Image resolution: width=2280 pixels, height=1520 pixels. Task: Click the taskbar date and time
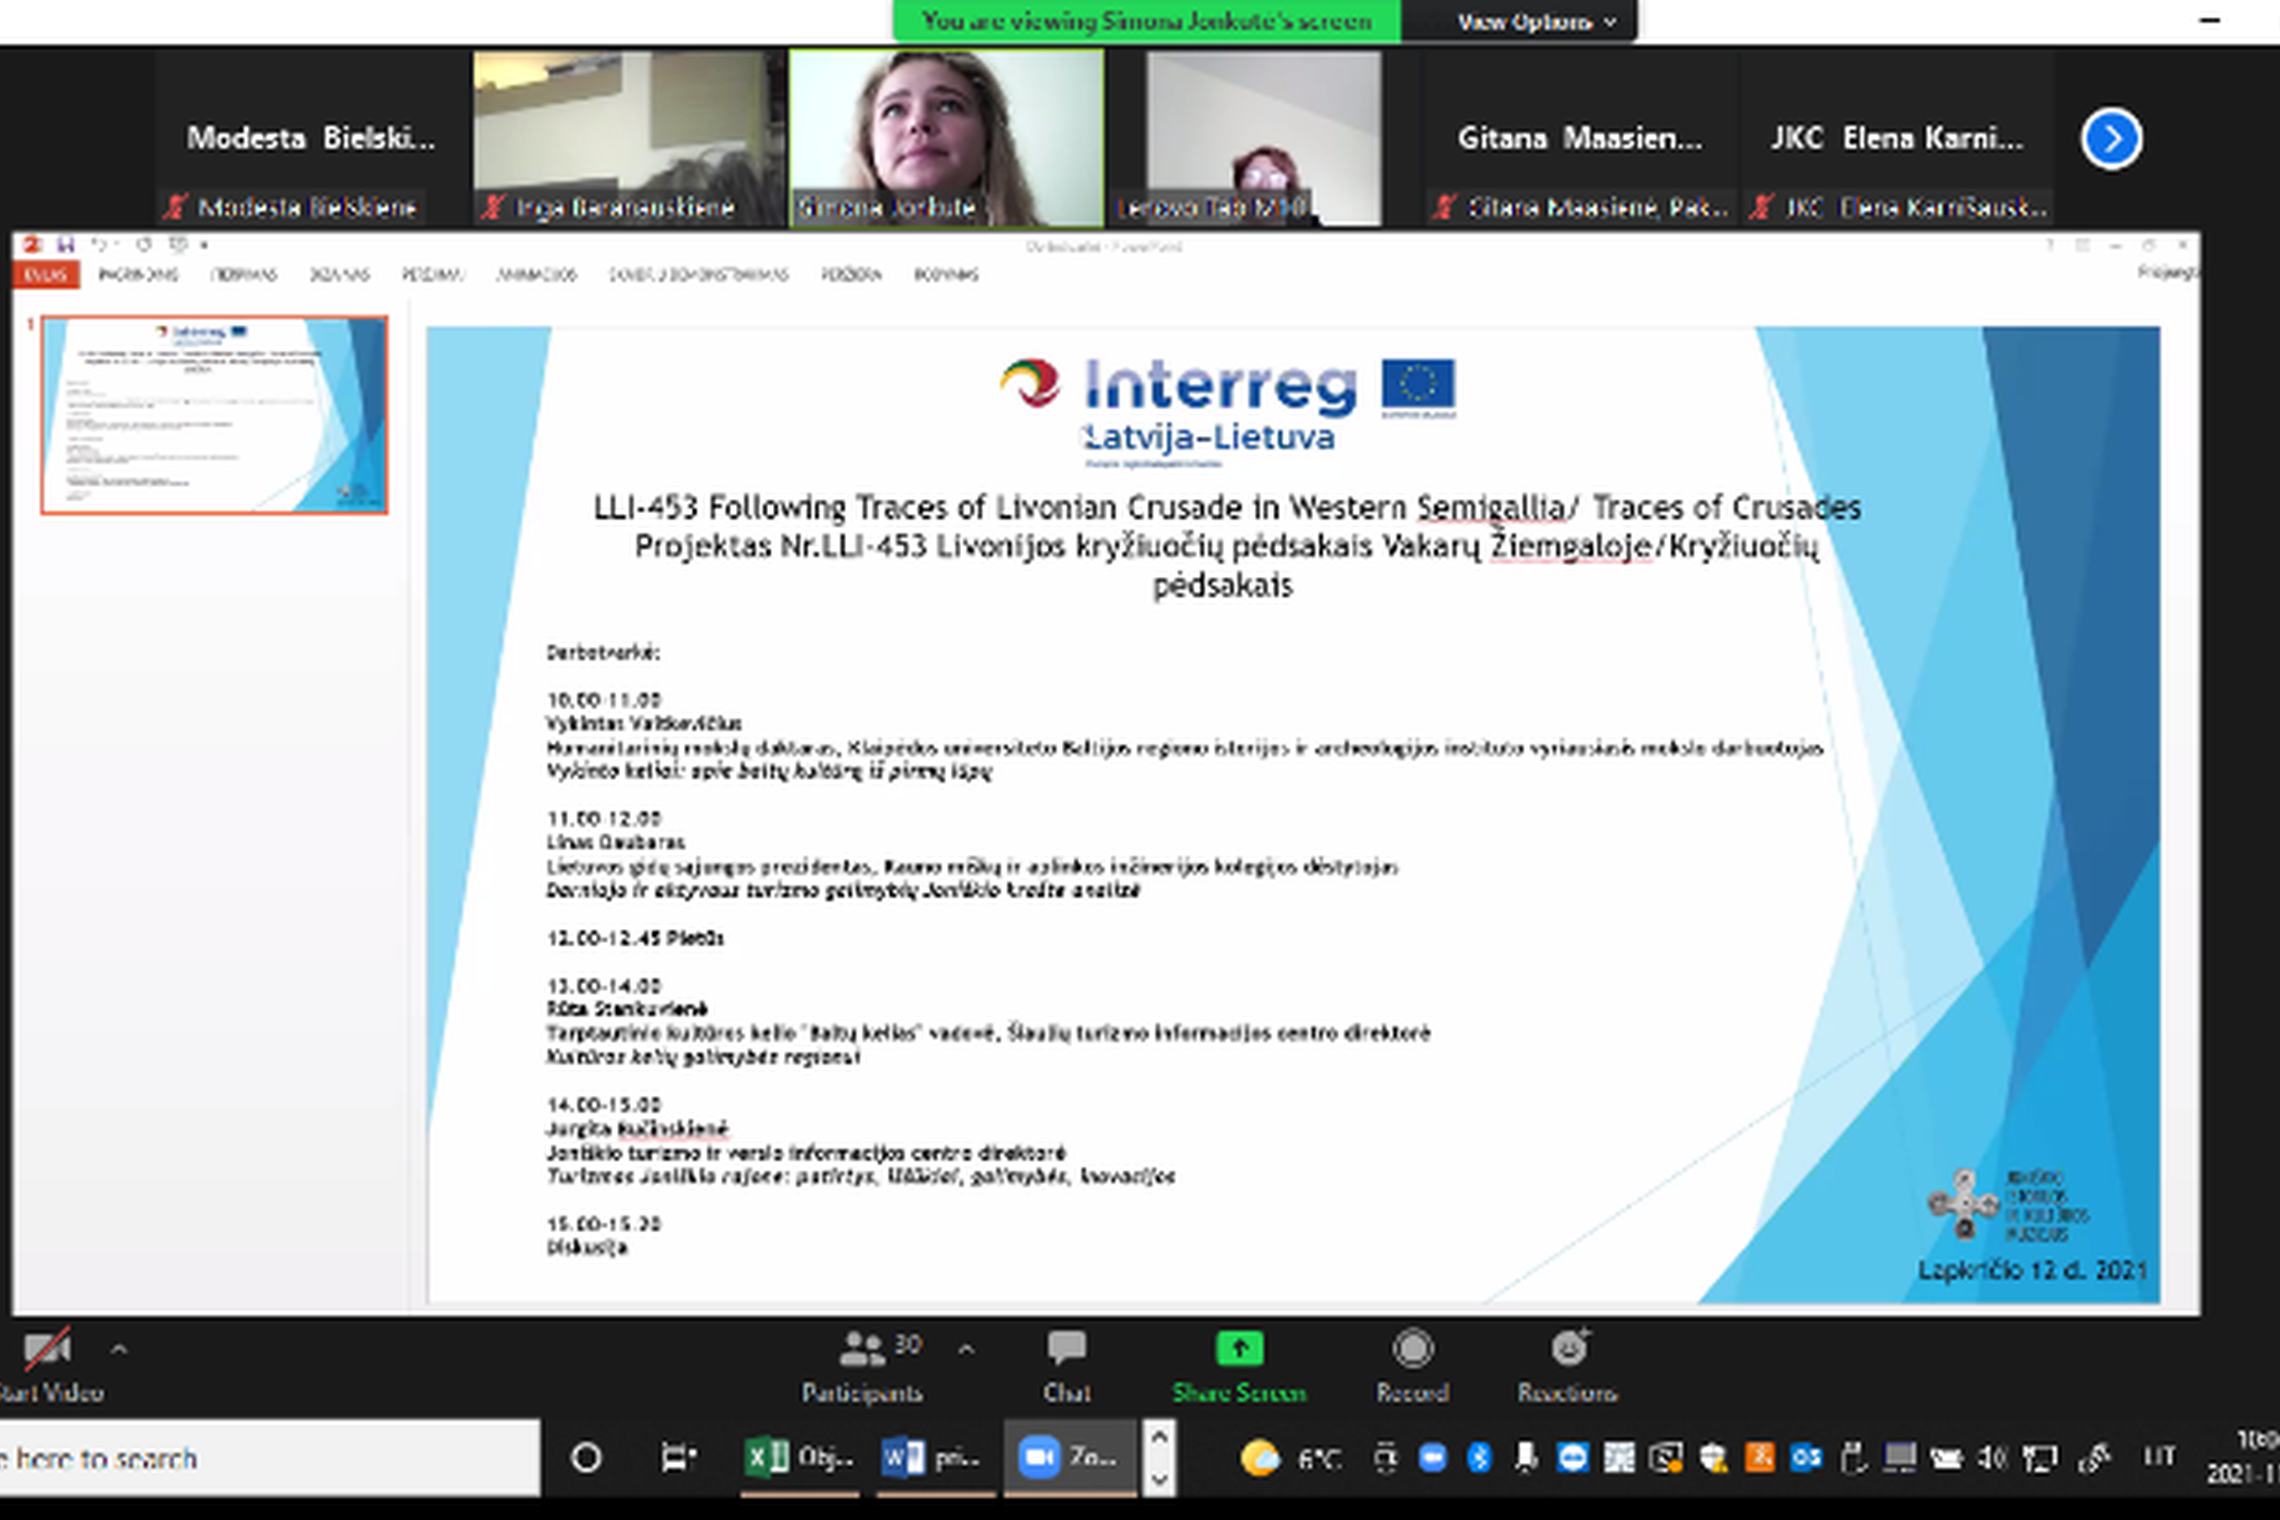[x=2243, y=1457]
